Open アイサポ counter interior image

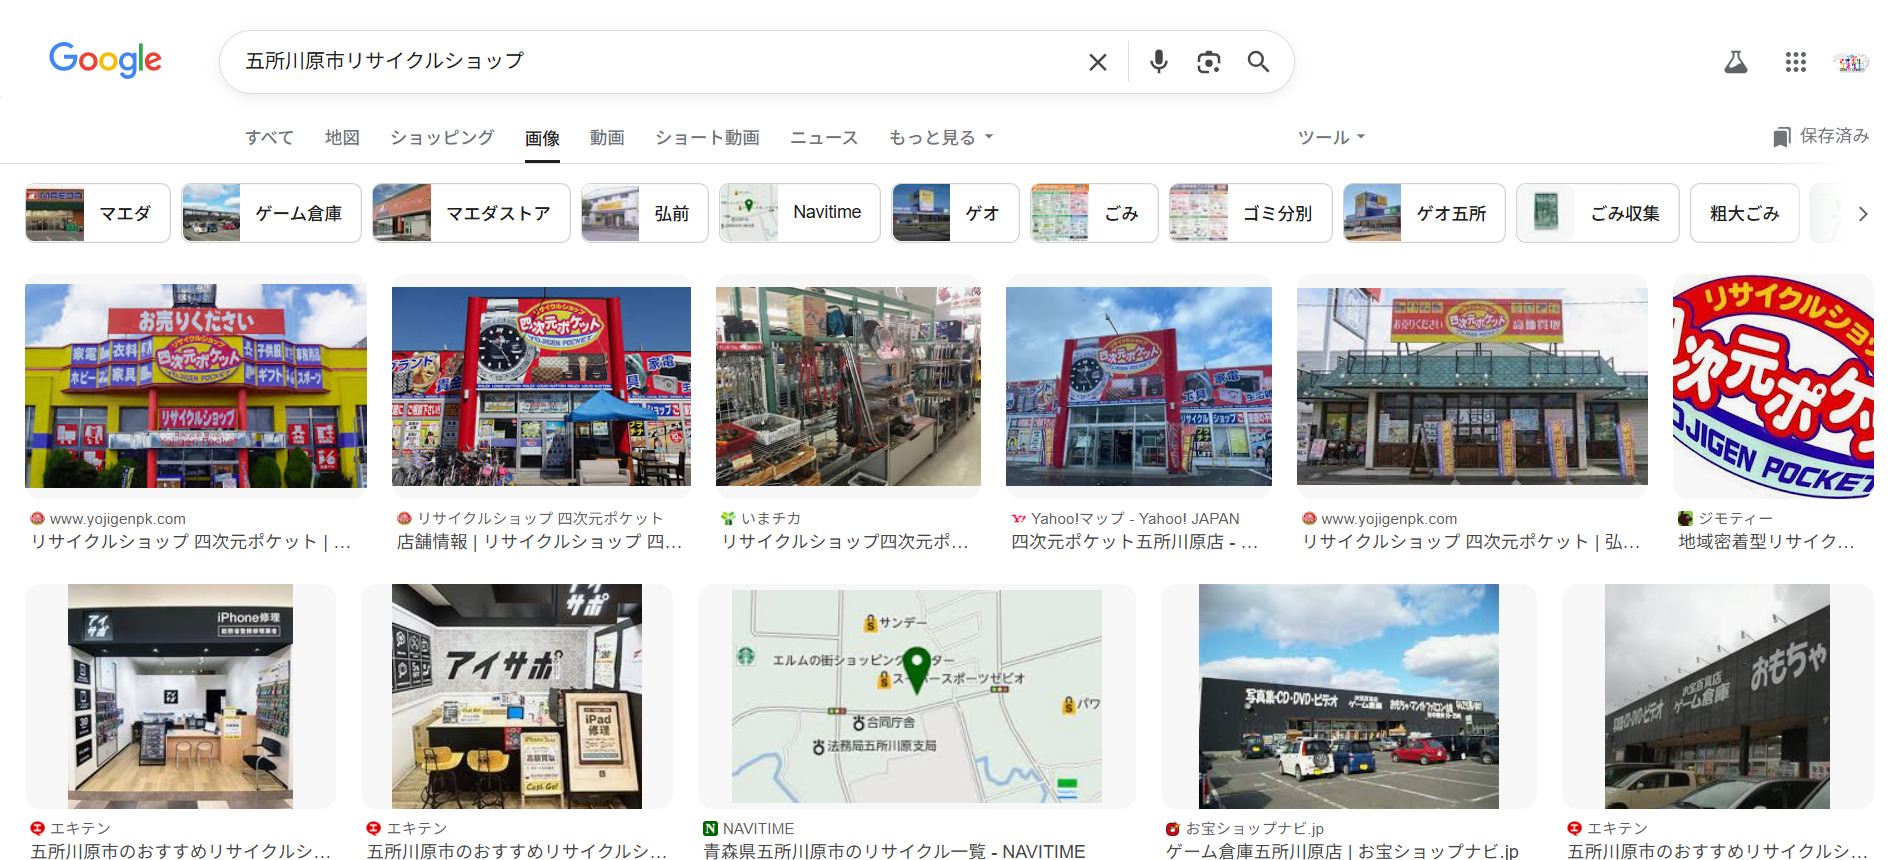coord(517,696)
